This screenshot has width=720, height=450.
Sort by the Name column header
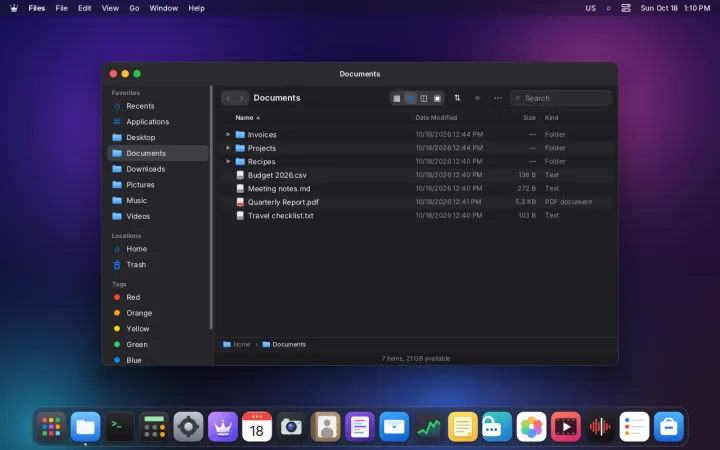(244, 118)
